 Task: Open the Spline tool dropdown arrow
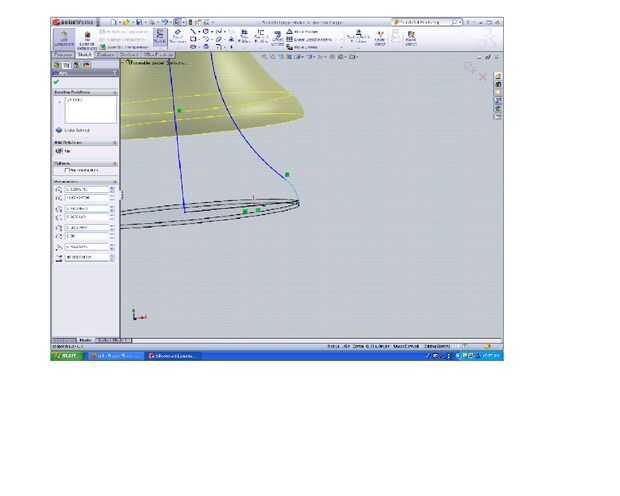pos(225,32)
